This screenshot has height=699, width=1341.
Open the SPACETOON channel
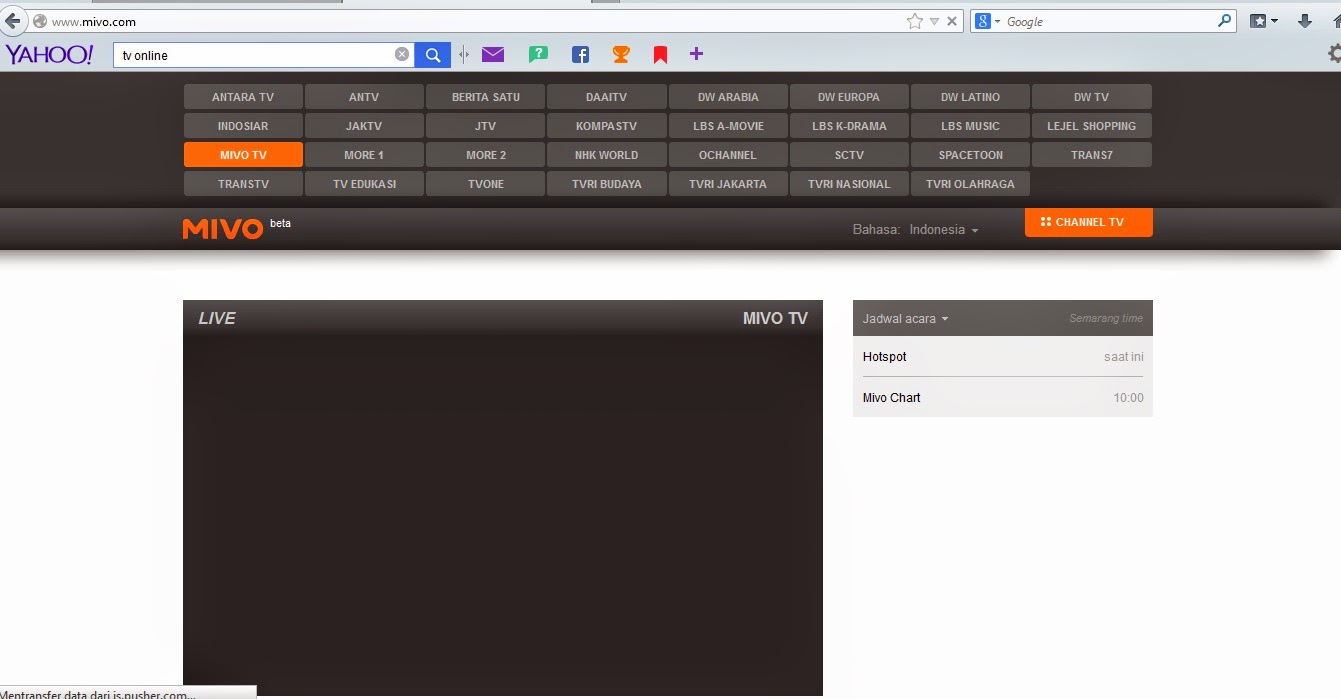point(970,155)
